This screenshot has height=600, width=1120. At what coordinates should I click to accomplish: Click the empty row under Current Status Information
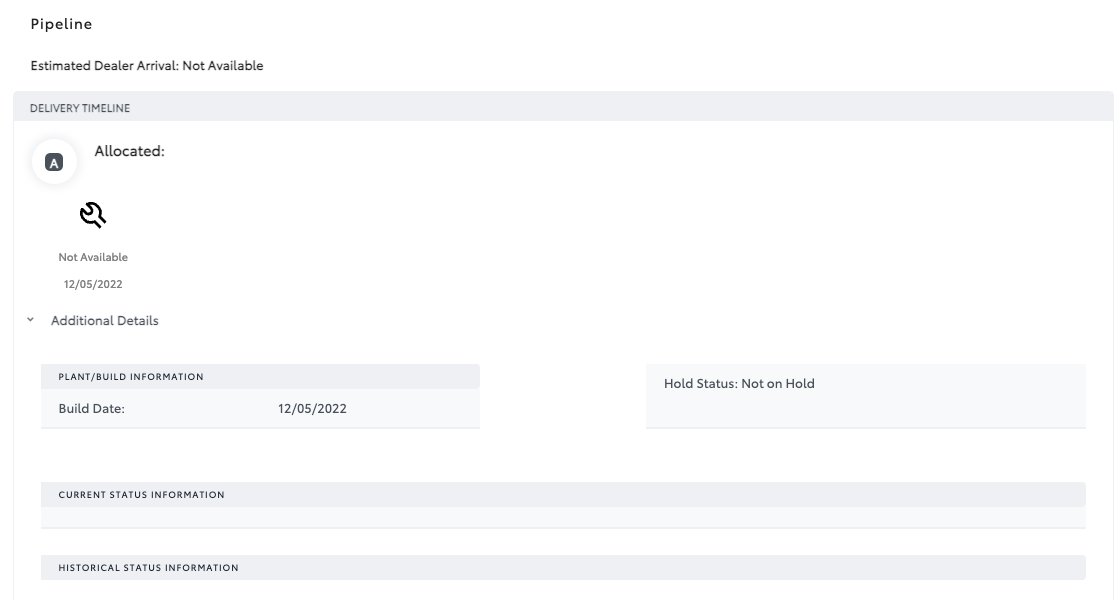tap(562, 517)
